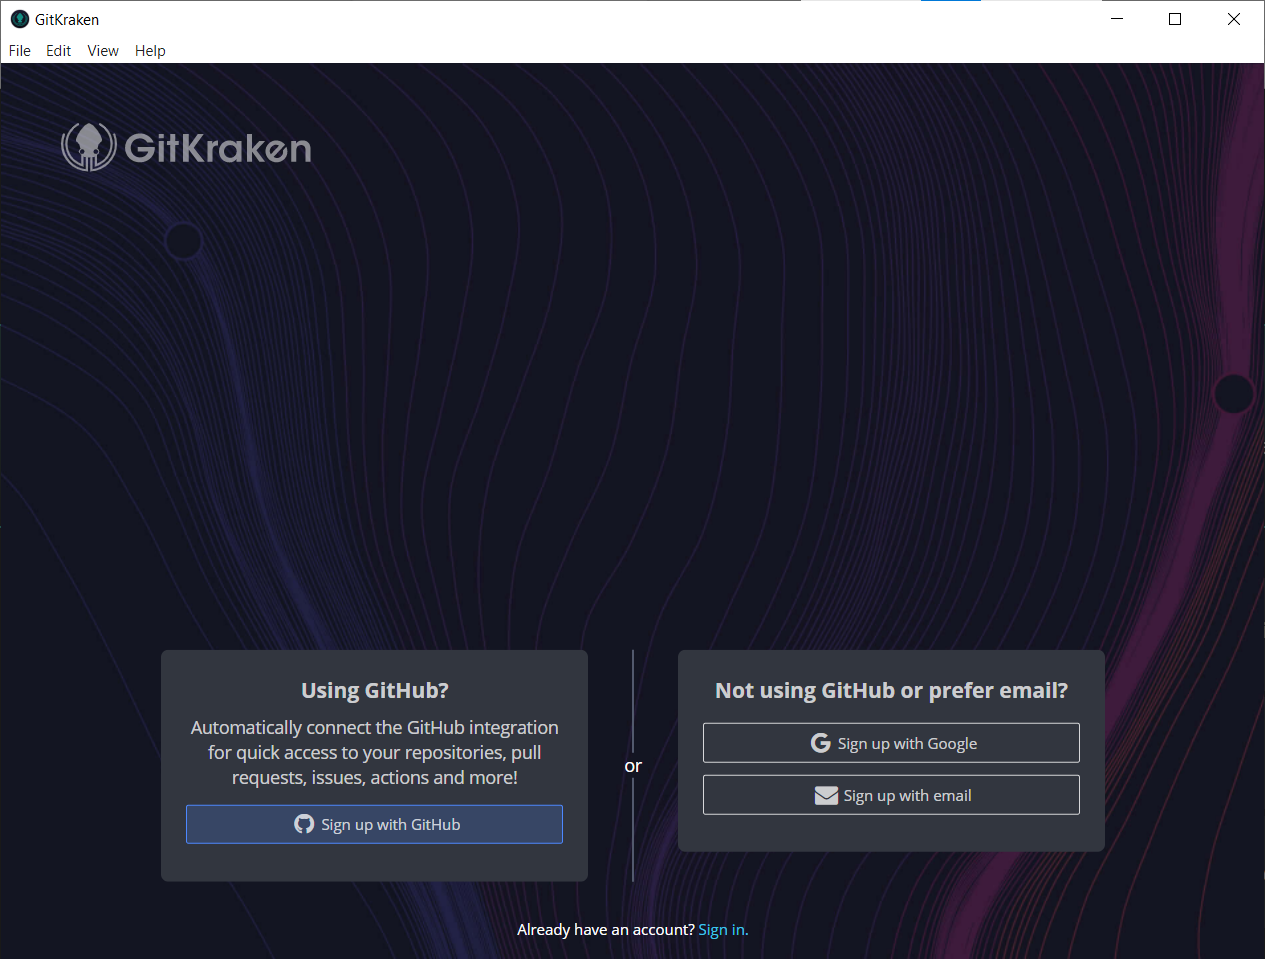Click Sign up with email button
The height and width of the screenshot is (959, 1265).
tap(891, 795)
